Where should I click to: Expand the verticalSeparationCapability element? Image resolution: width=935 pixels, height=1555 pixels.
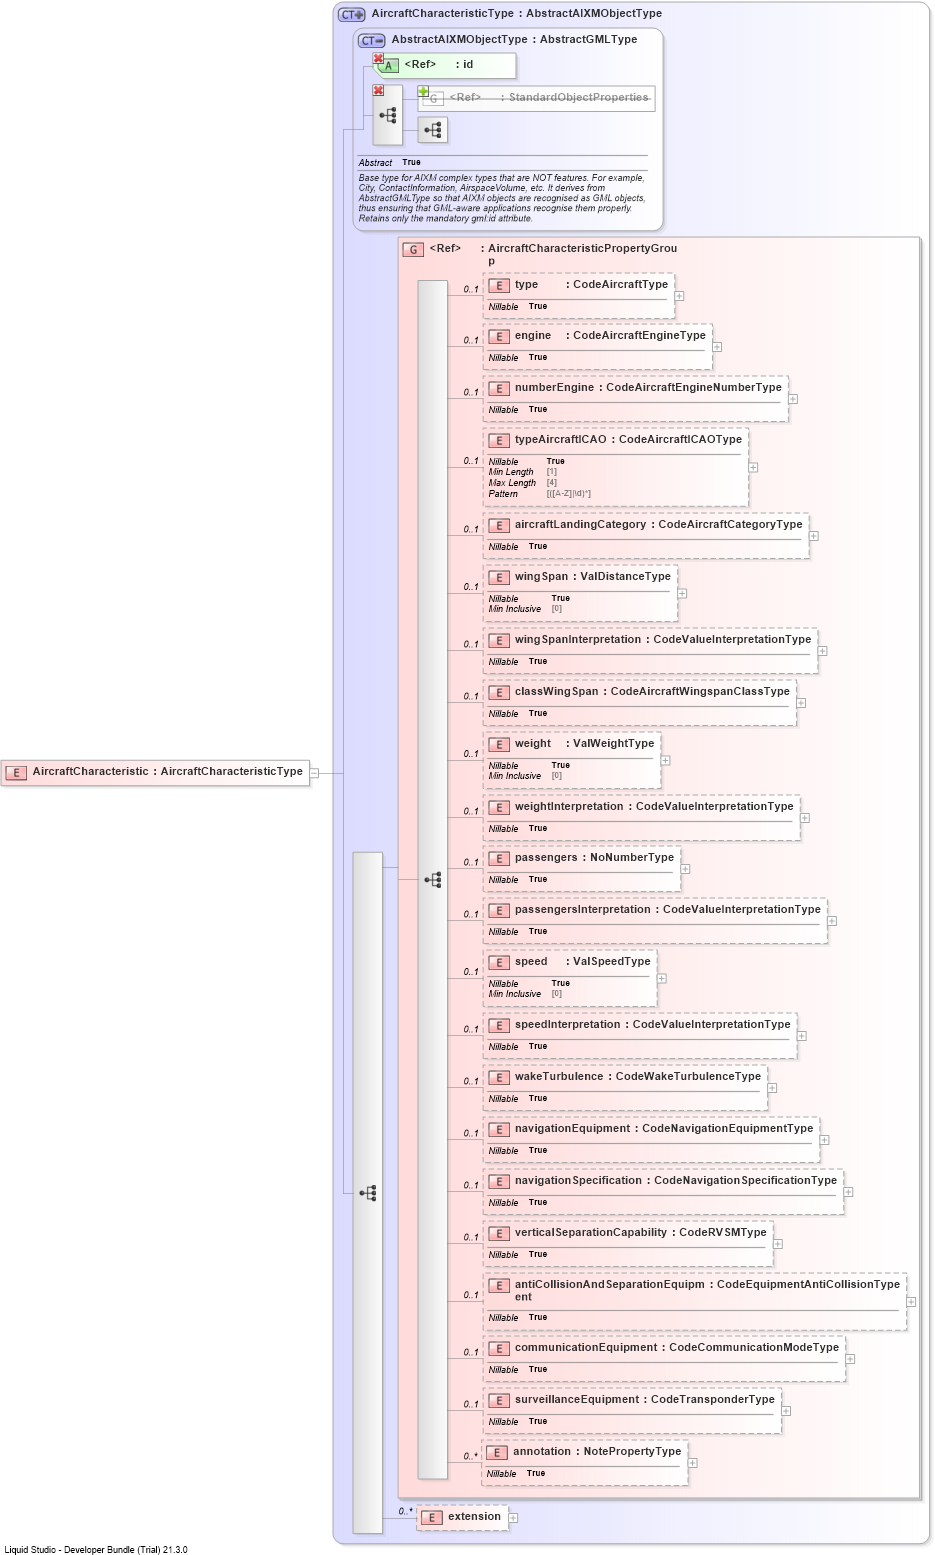(x=778, y=1244)
